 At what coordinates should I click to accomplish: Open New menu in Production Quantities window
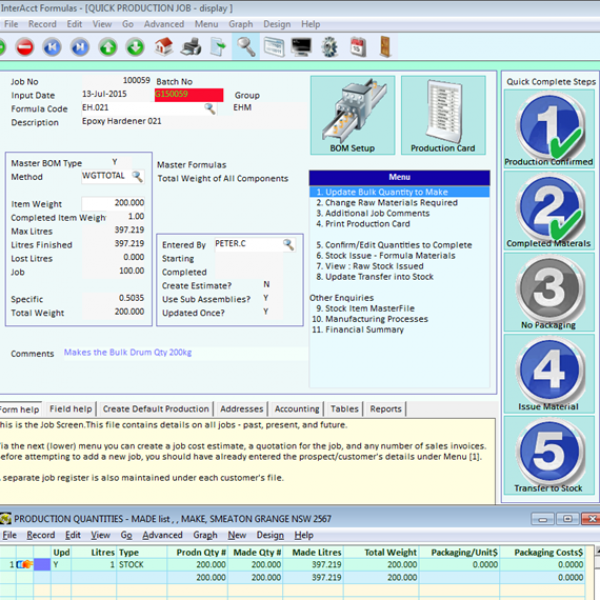coord(237,535)
